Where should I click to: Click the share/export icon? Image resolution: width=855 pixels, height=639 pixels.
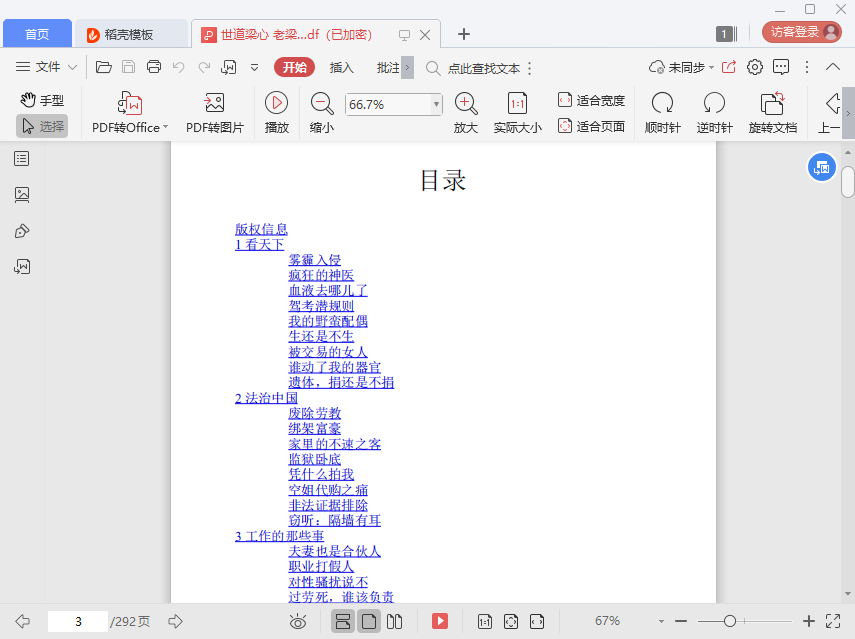point(729,67)
